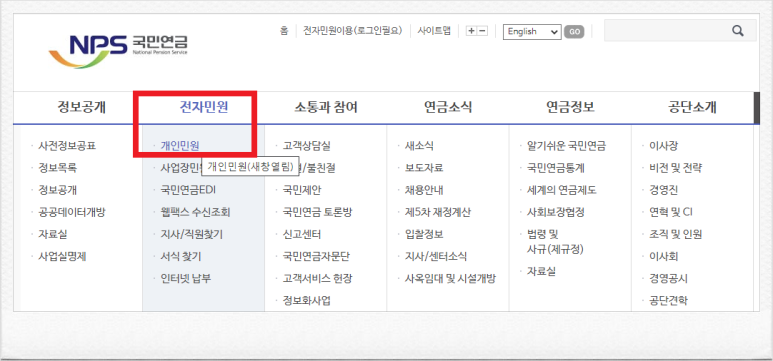Select 고객상담실 submenu item
The width and height of the screenshot is (773, 361).
(x=307, y=146)
